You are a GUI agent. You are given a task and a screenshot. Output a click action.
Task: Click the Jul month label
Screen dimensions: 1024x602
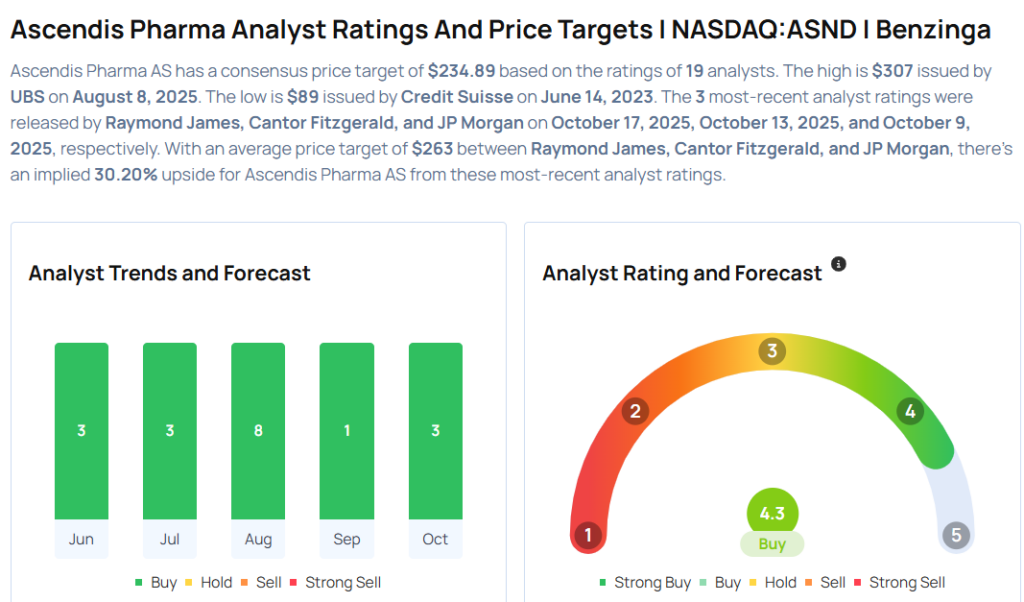tap(170, 539)
